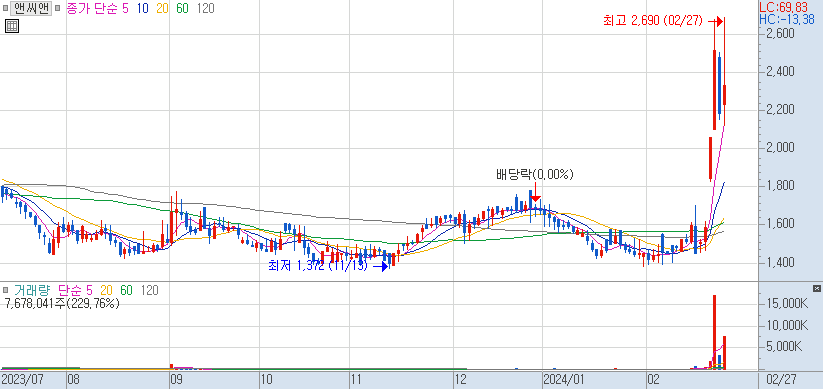Click the 2,600 price axis label
823x389 pixels.
(x=779, y=34)
